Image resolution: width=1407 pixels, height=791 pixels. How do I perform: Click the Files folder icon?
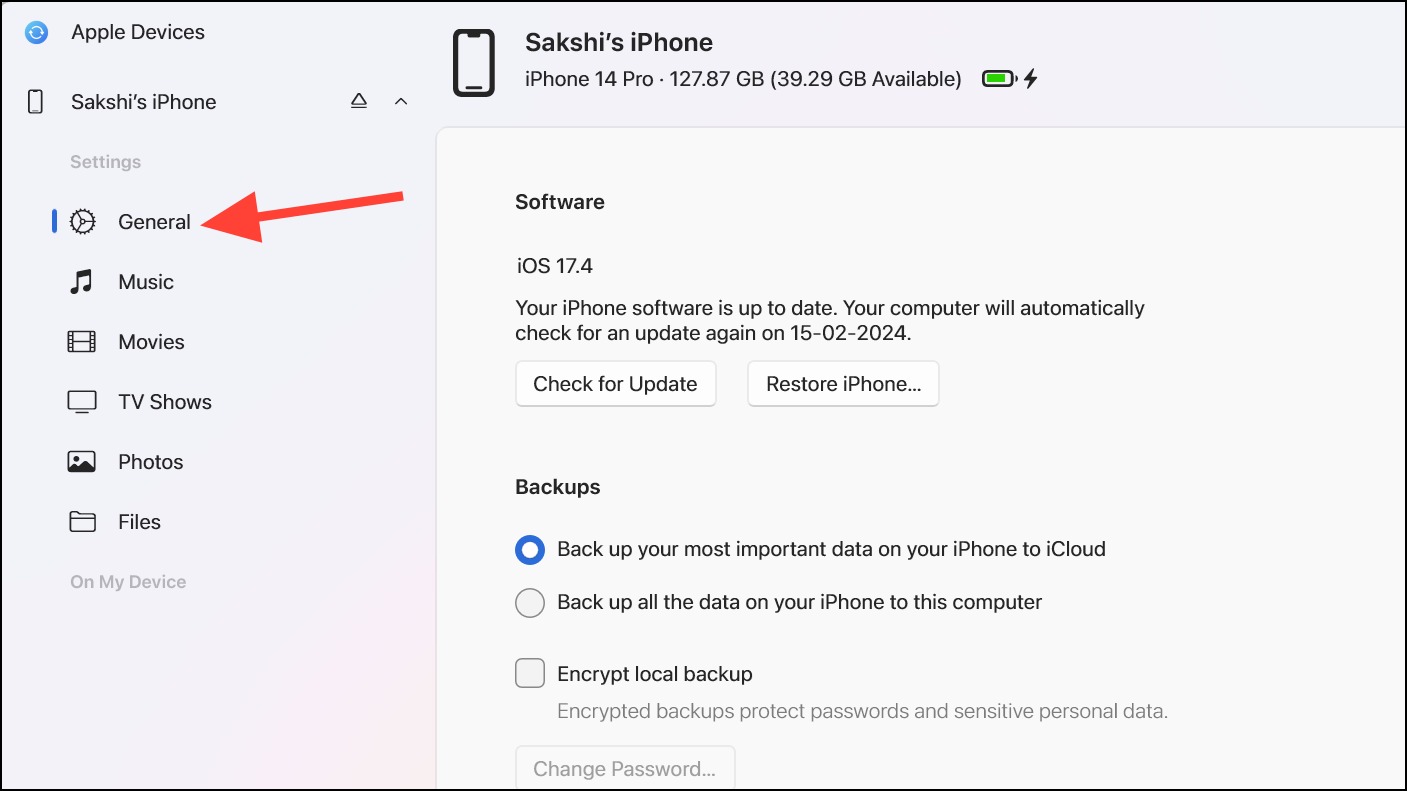(82, 522)
